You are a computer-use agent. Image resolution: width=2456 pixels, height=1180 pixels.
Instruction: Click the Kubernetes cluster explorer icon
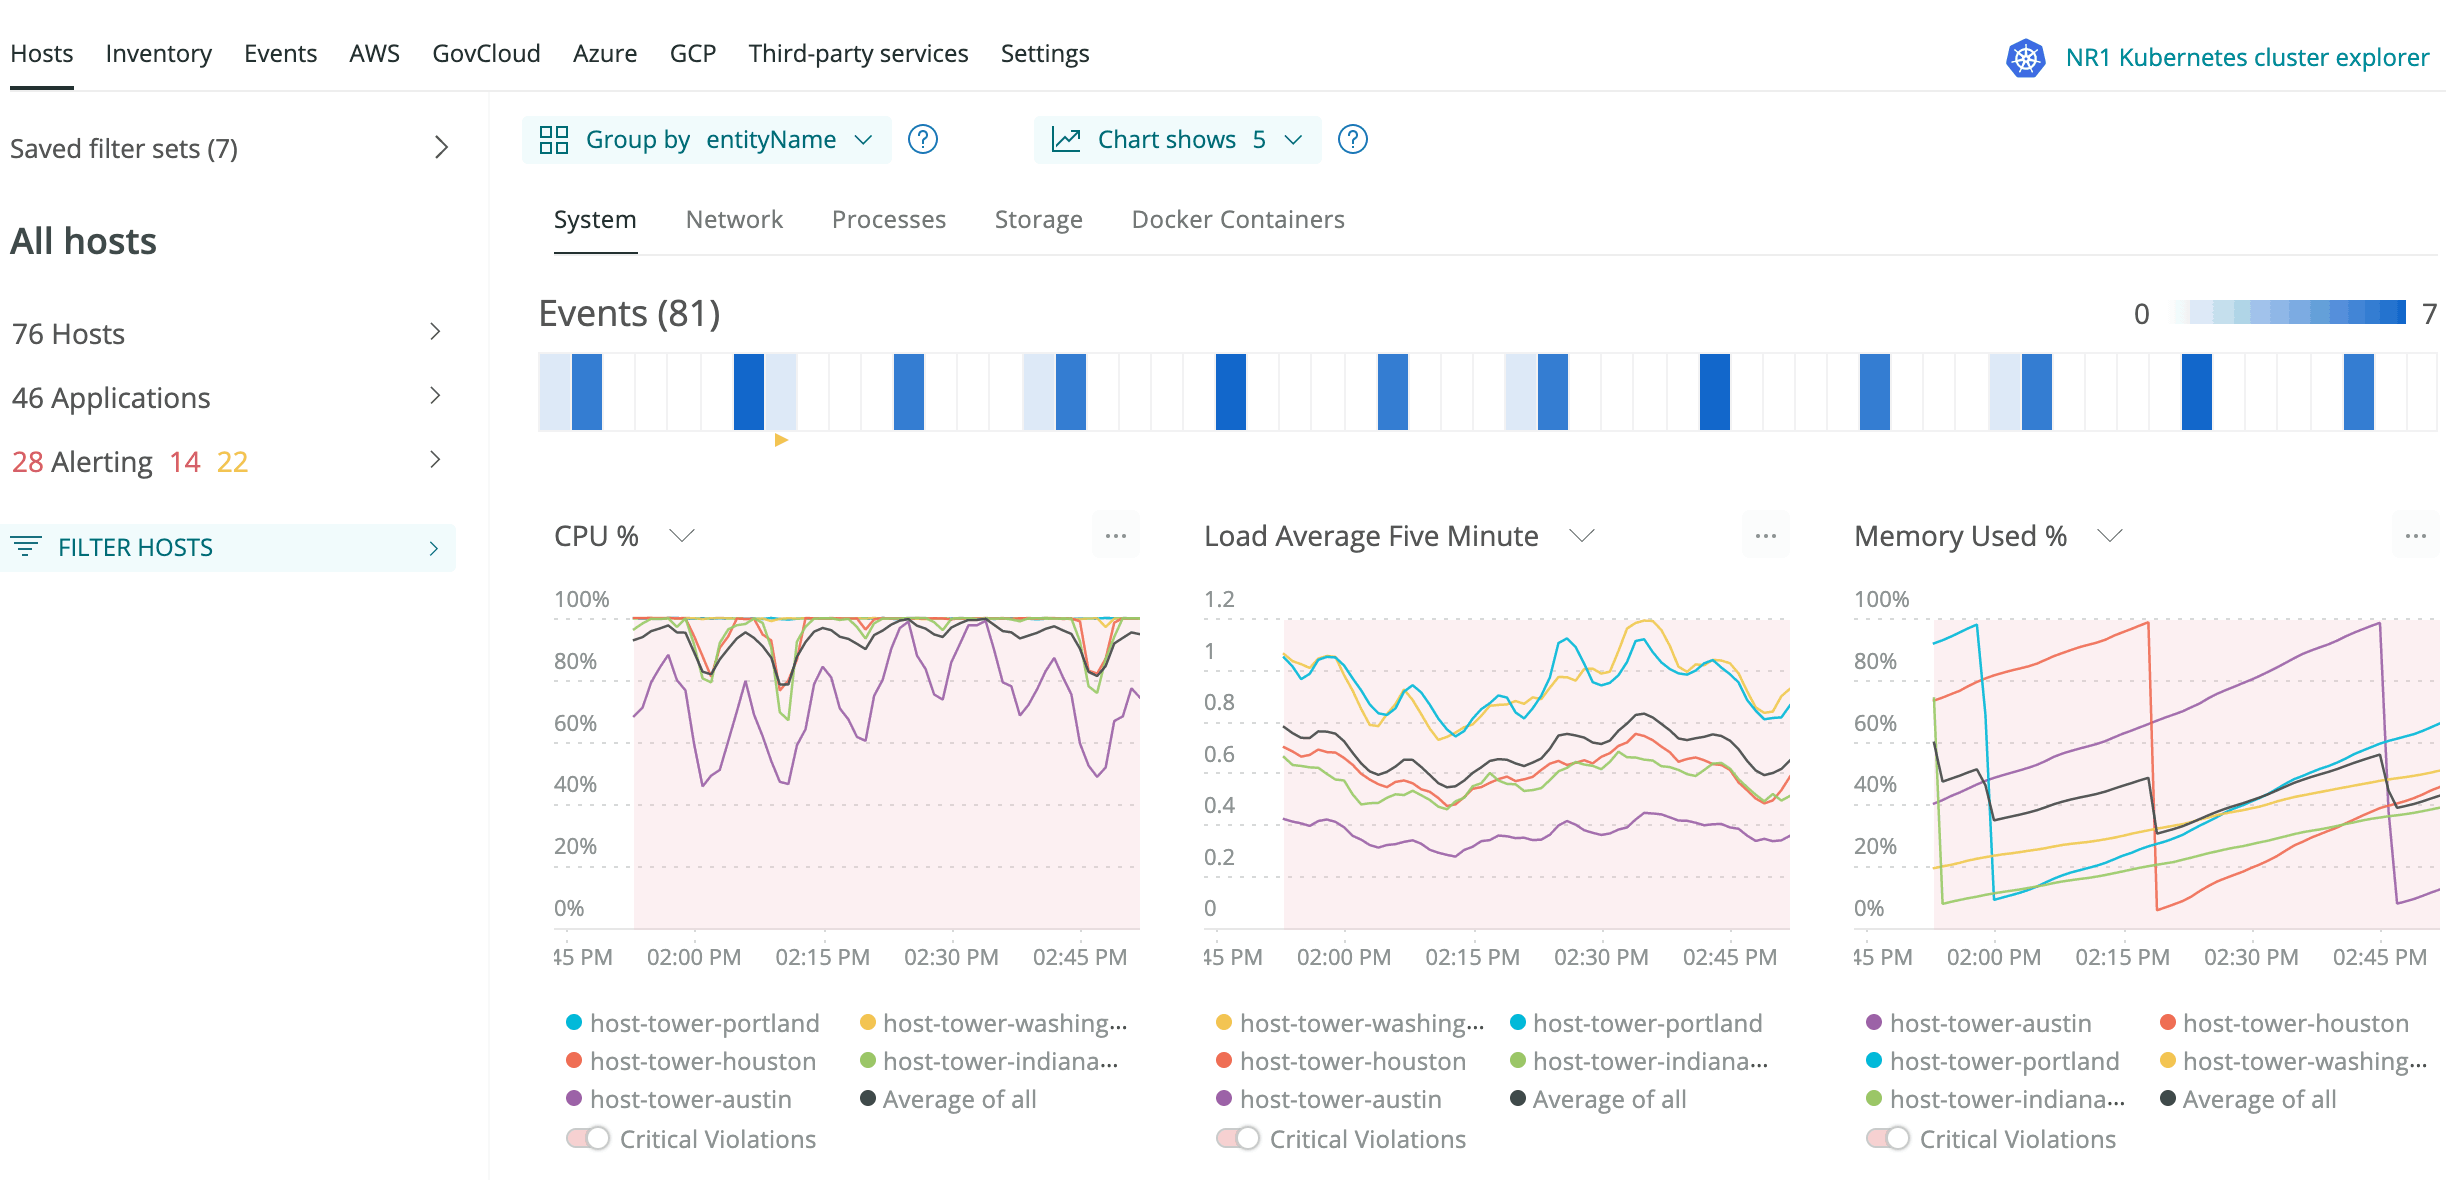[2025, 57]
